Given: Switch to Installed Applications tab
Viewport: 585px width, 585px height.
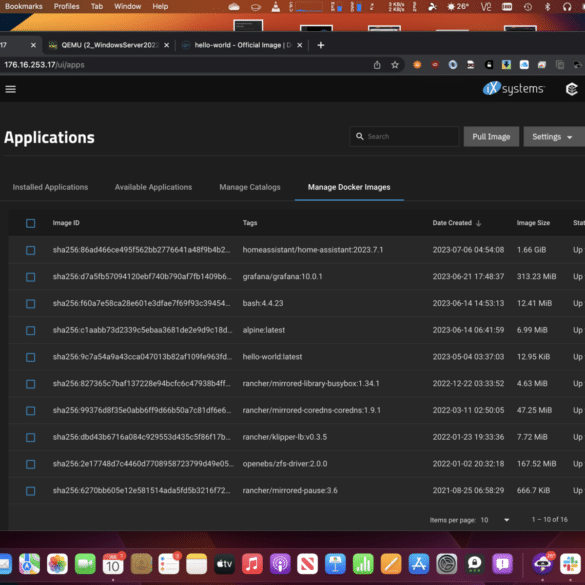Looking at the screenshot, I should click(x=50, y=187).
